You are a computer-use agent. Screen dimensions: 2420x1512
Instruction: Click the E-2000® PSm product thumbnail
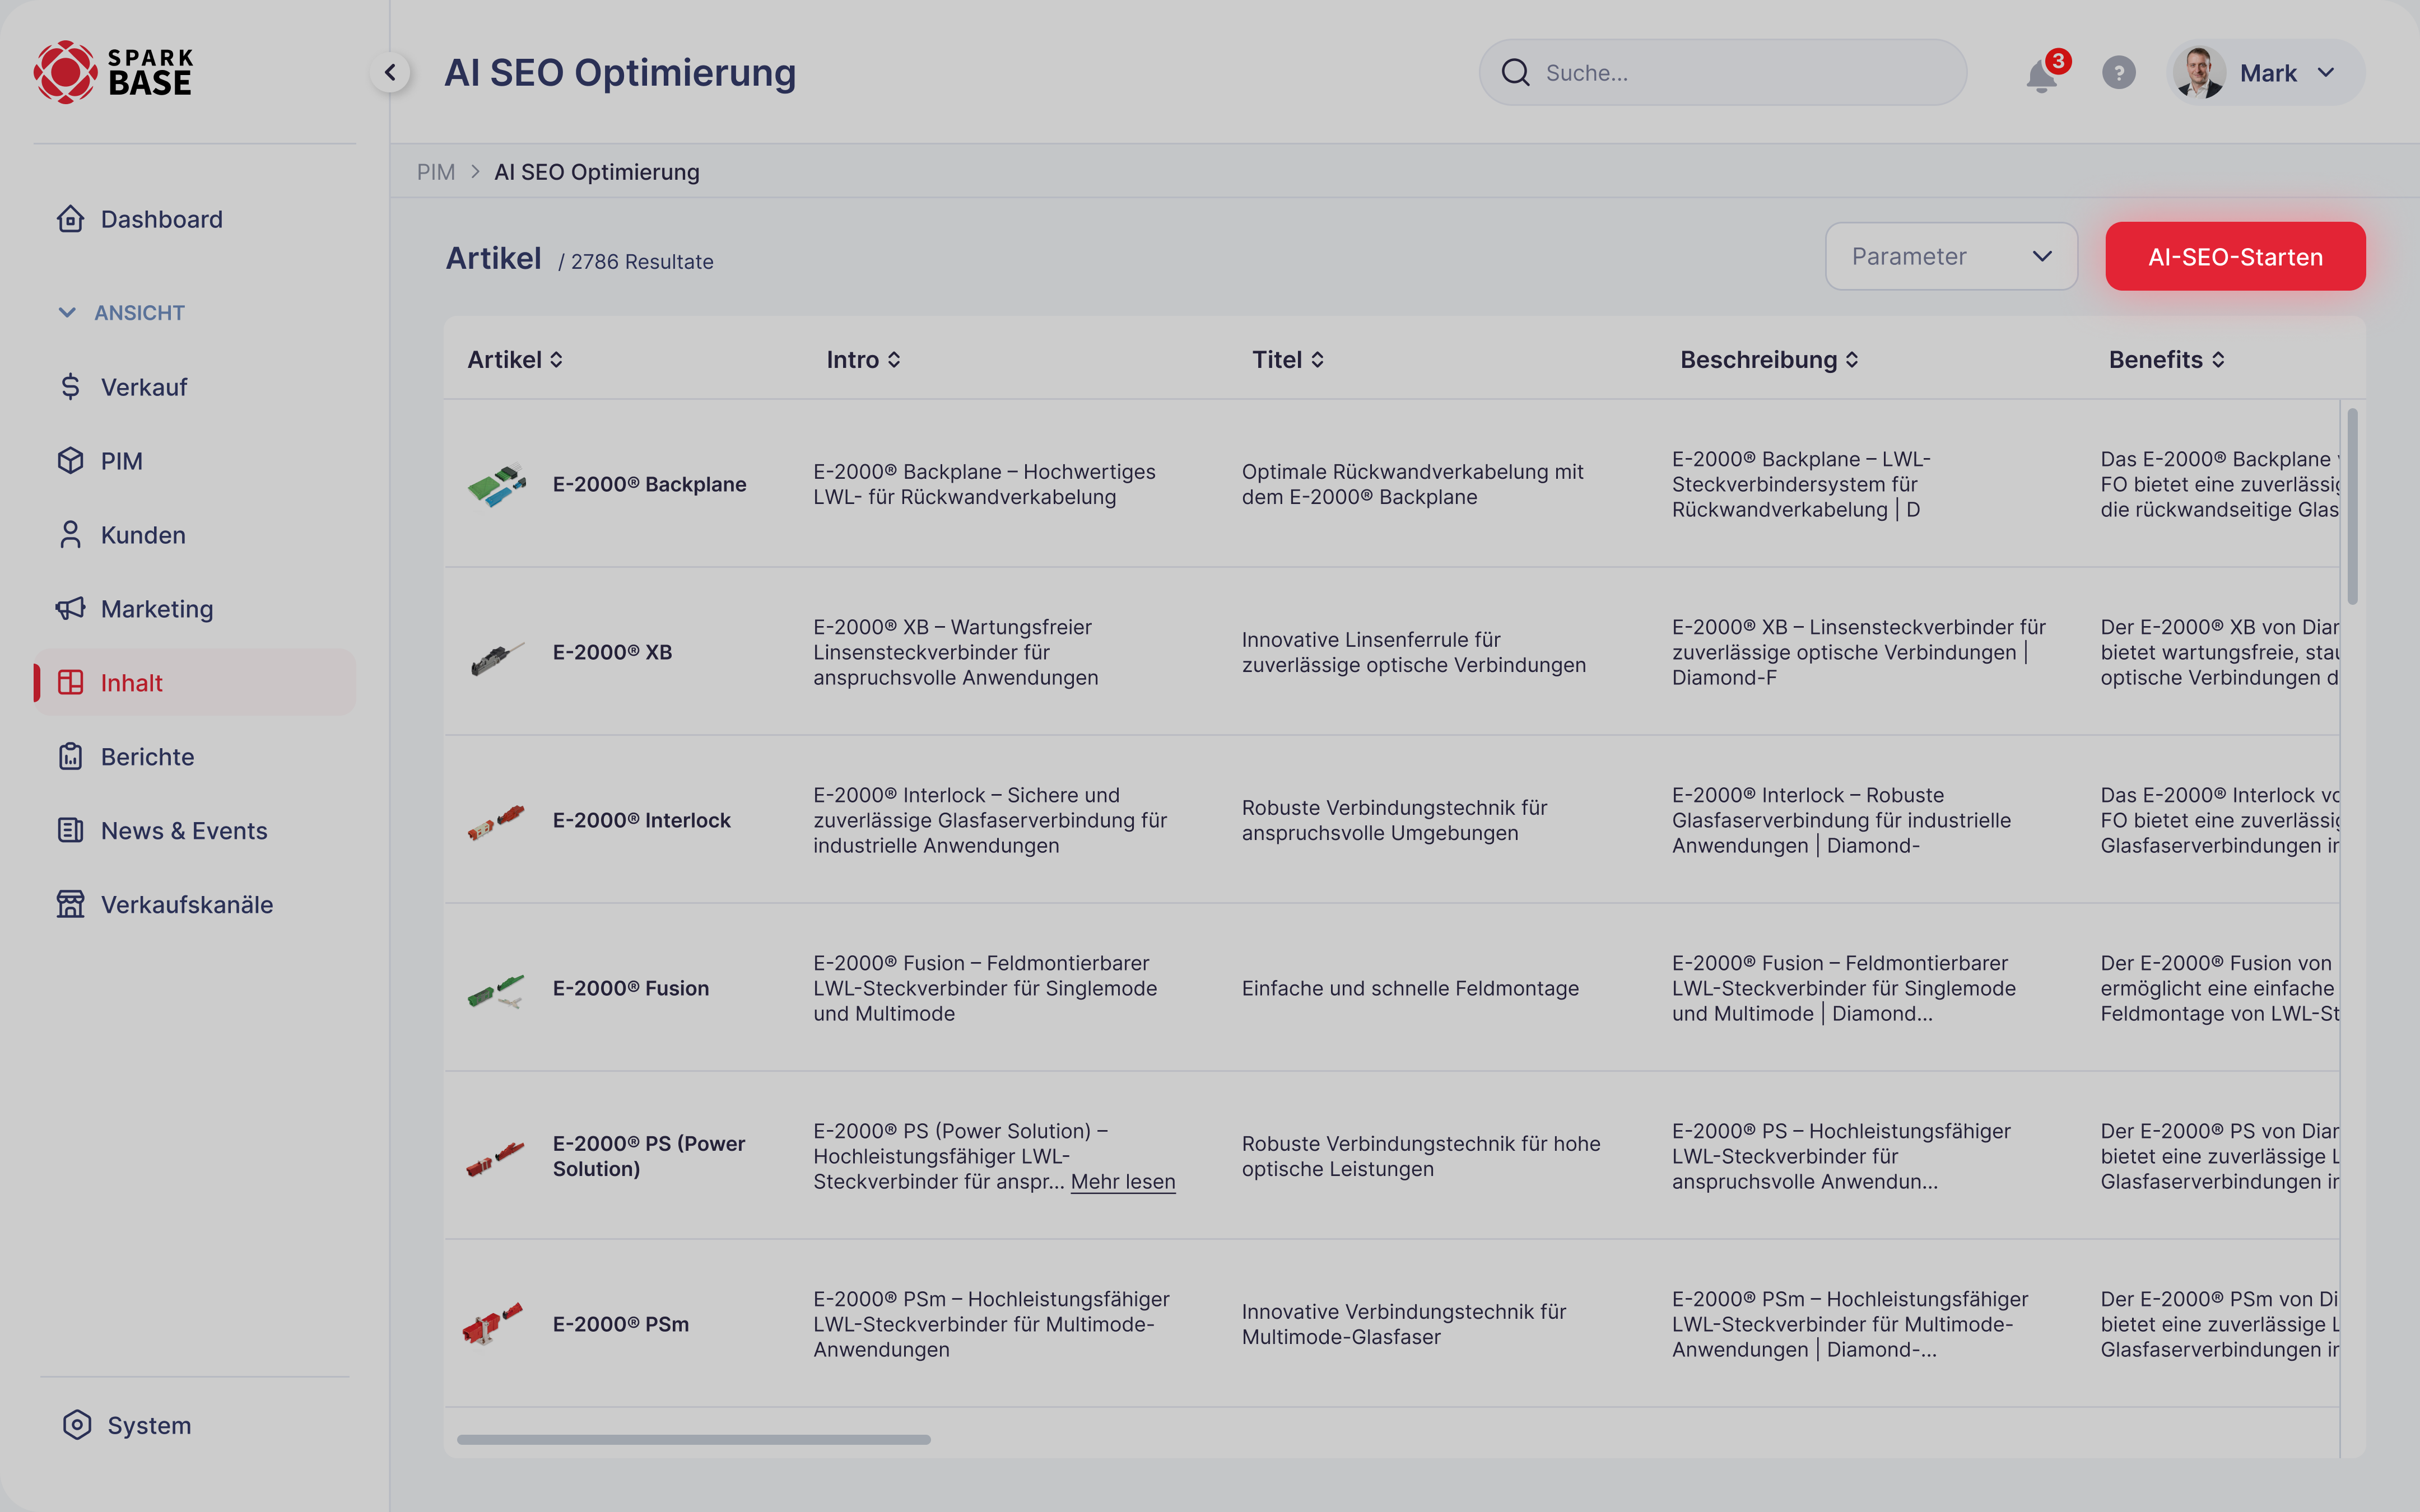click(x=493, y=1323)
